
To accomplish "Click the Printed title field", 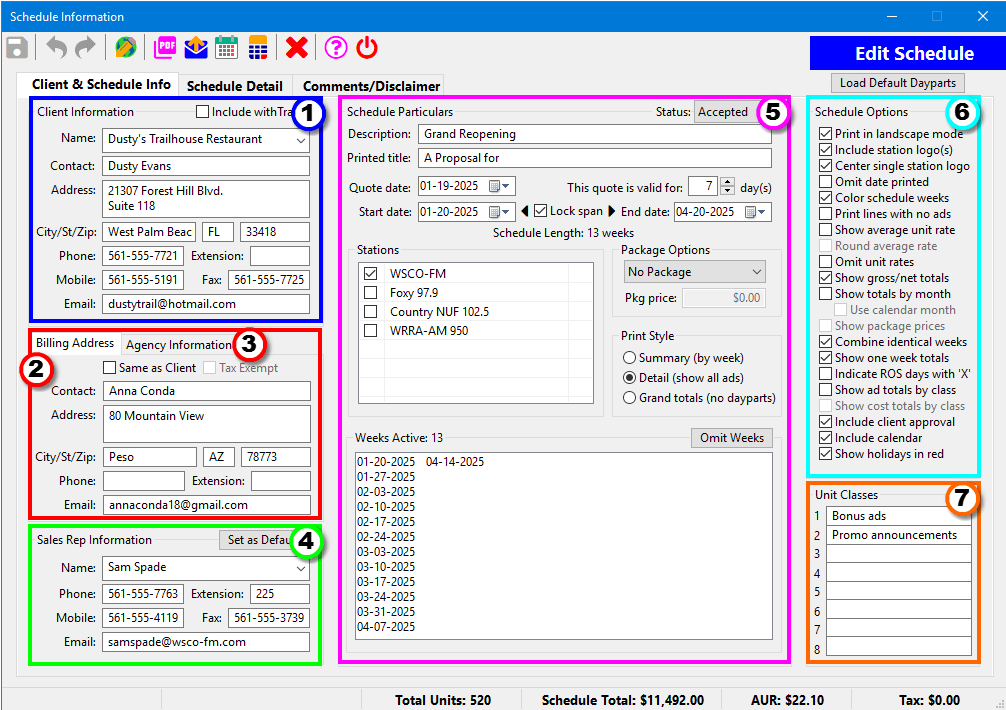I will click(x=595, y=158).
